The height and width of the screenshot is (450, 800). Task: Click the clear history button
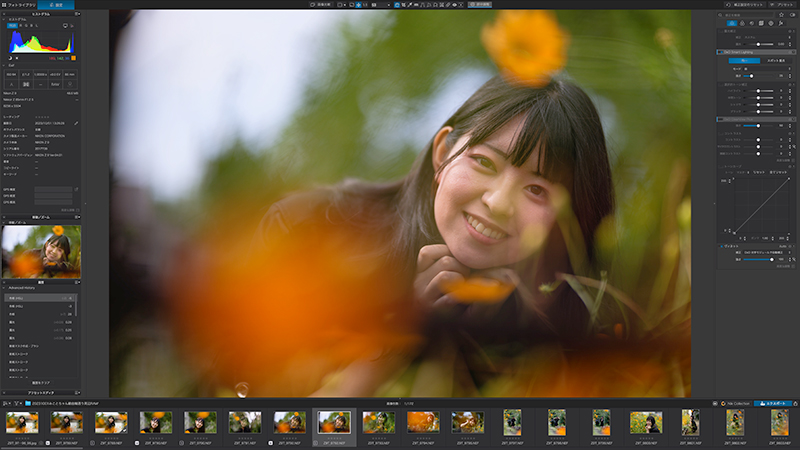click(x=41, y=383)
